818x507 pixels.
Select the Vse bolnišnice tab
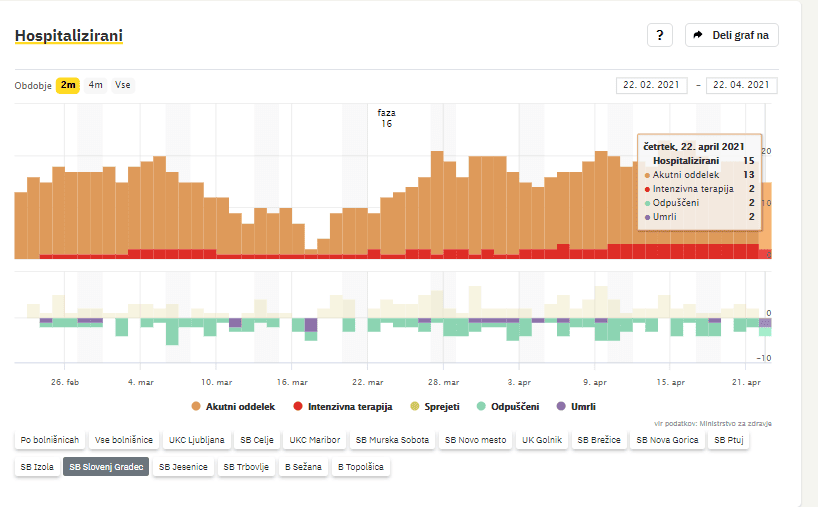point(124,440)
